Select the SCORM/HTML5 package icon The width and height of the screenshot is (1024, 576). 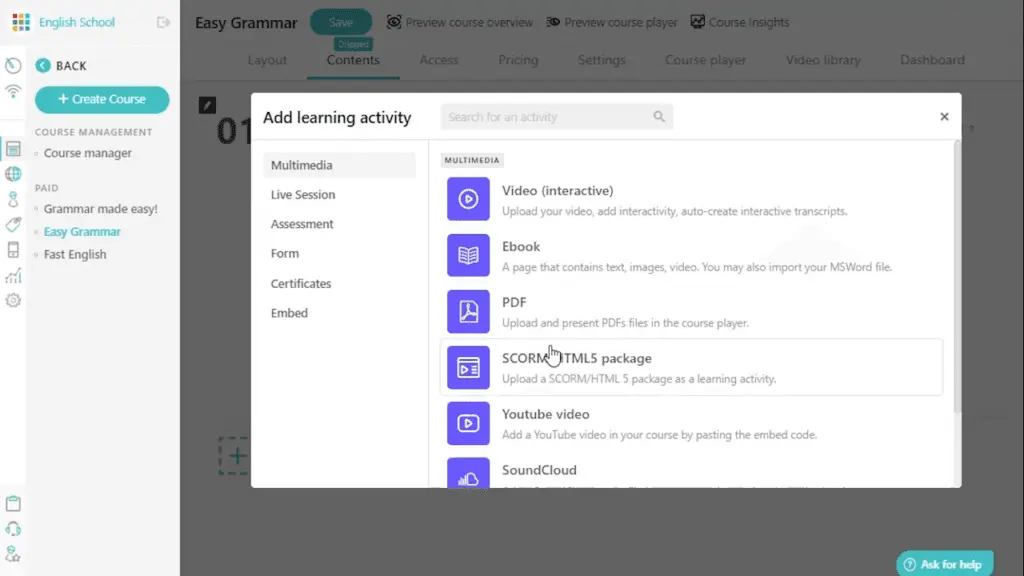468,367
